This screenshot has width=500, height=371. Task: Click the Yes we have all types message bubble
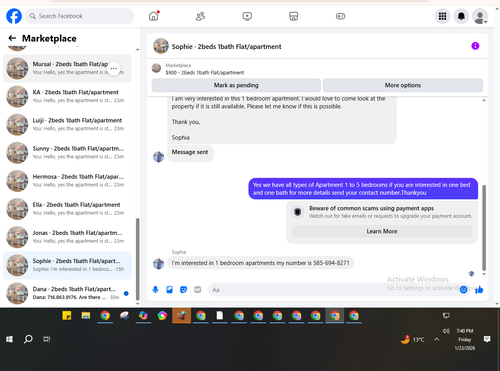(363, 189)
